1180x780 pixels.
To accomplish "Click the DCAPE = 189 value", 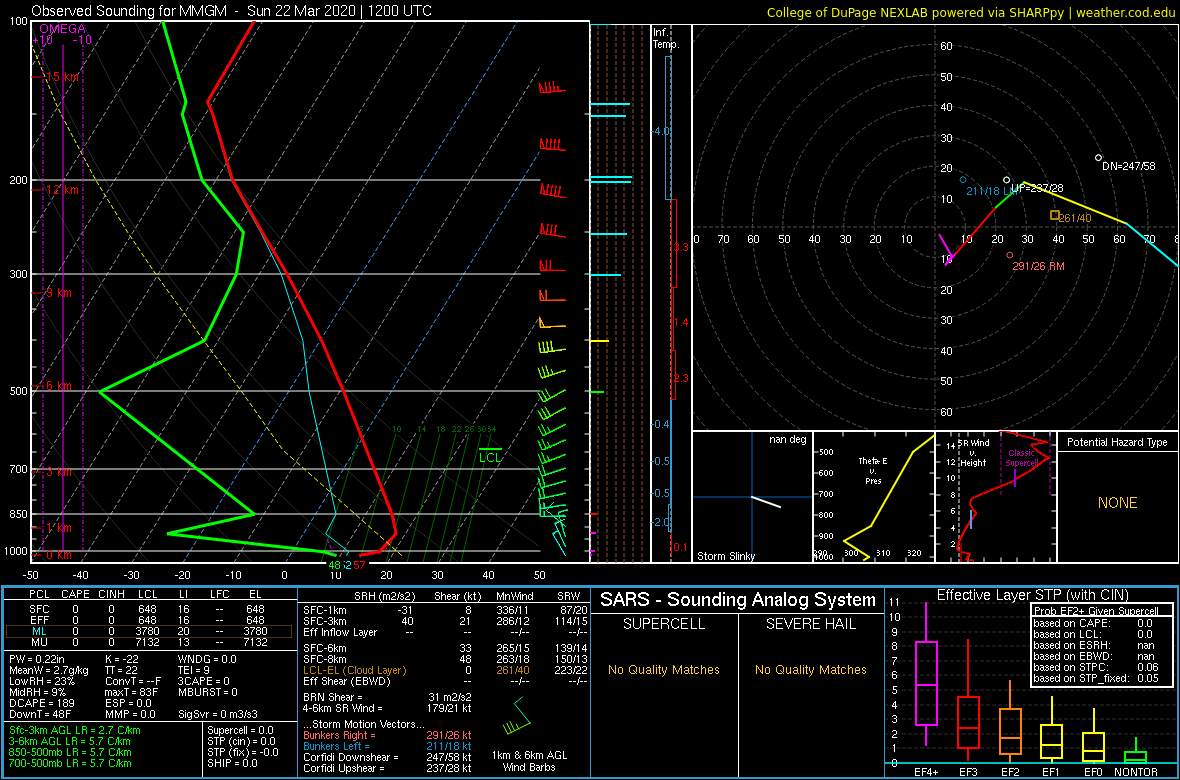I will tap(40, 705).
